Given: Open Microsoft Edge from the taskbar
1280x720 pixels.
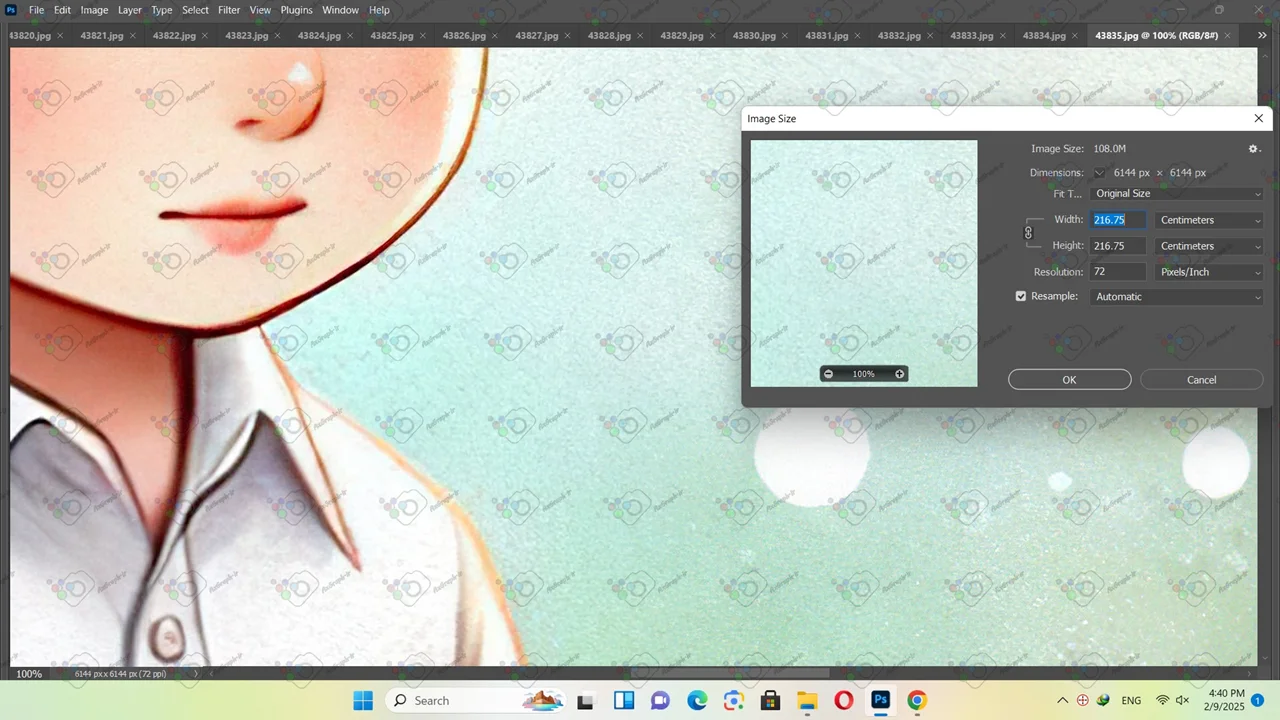Looking at the screenshot, I should tap(696, 701).
